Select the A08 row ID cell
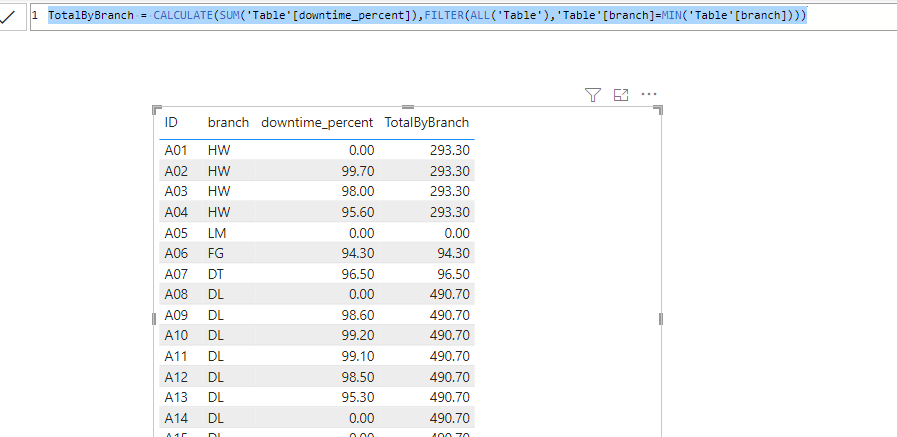This screenshot has width=897, height=437. tap(176, 295)
